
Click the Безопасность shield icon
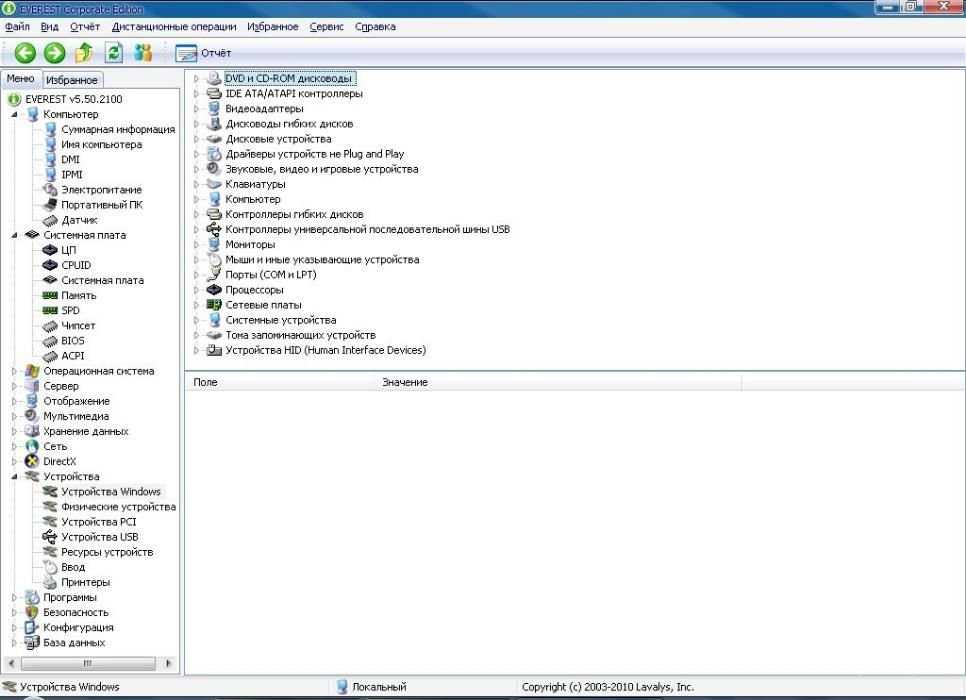pyautogui.click(x=32, y=612)
